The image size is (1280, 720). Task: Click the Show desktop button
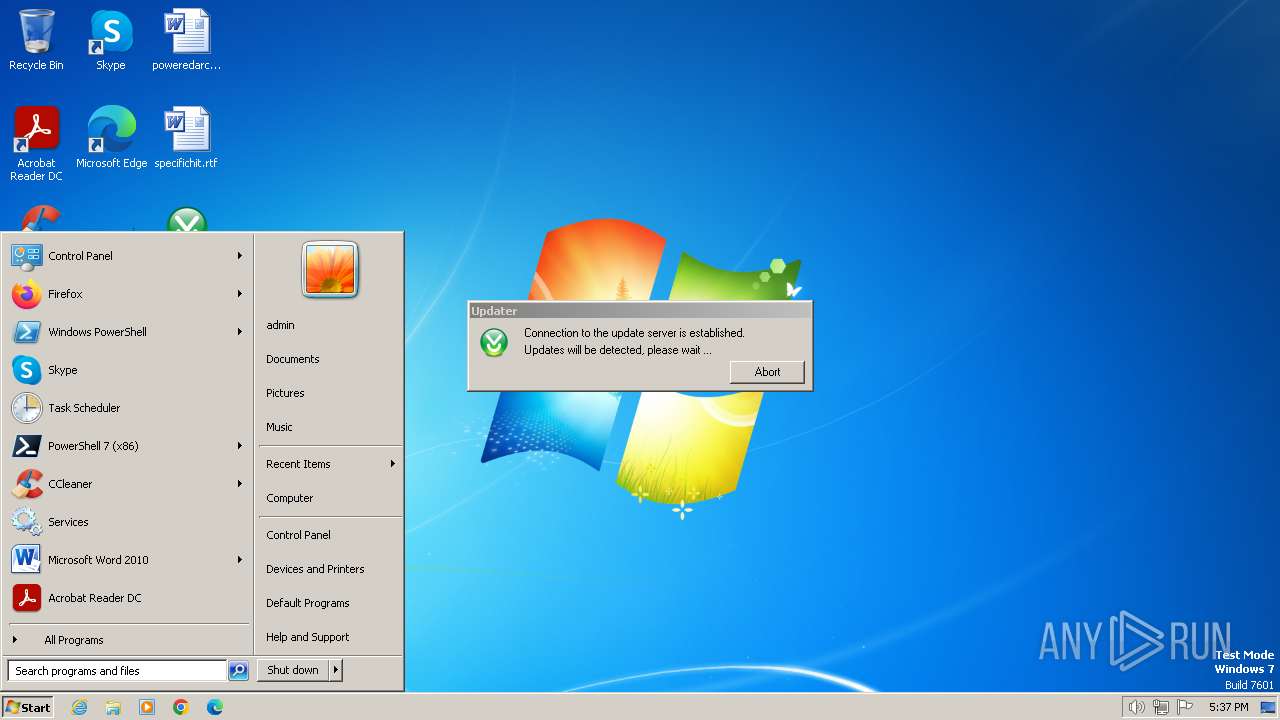click(1268, 707)
